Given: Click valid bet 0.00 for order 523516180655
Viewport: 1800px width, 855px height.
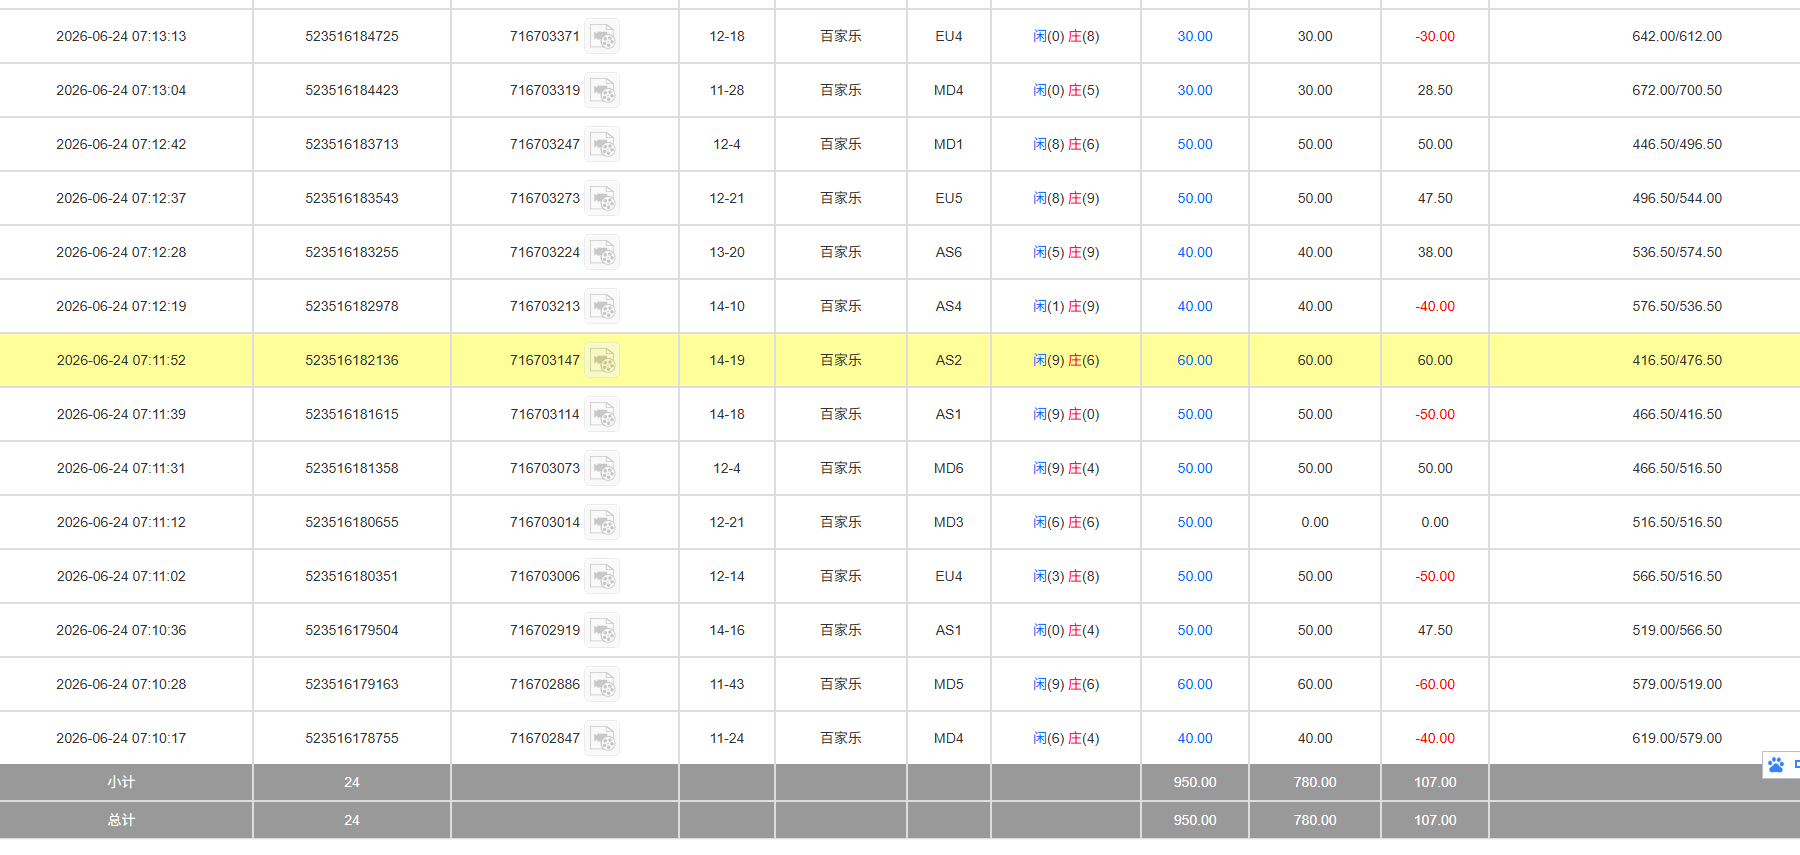Looking at the screenshot, I should (1315, 522).
